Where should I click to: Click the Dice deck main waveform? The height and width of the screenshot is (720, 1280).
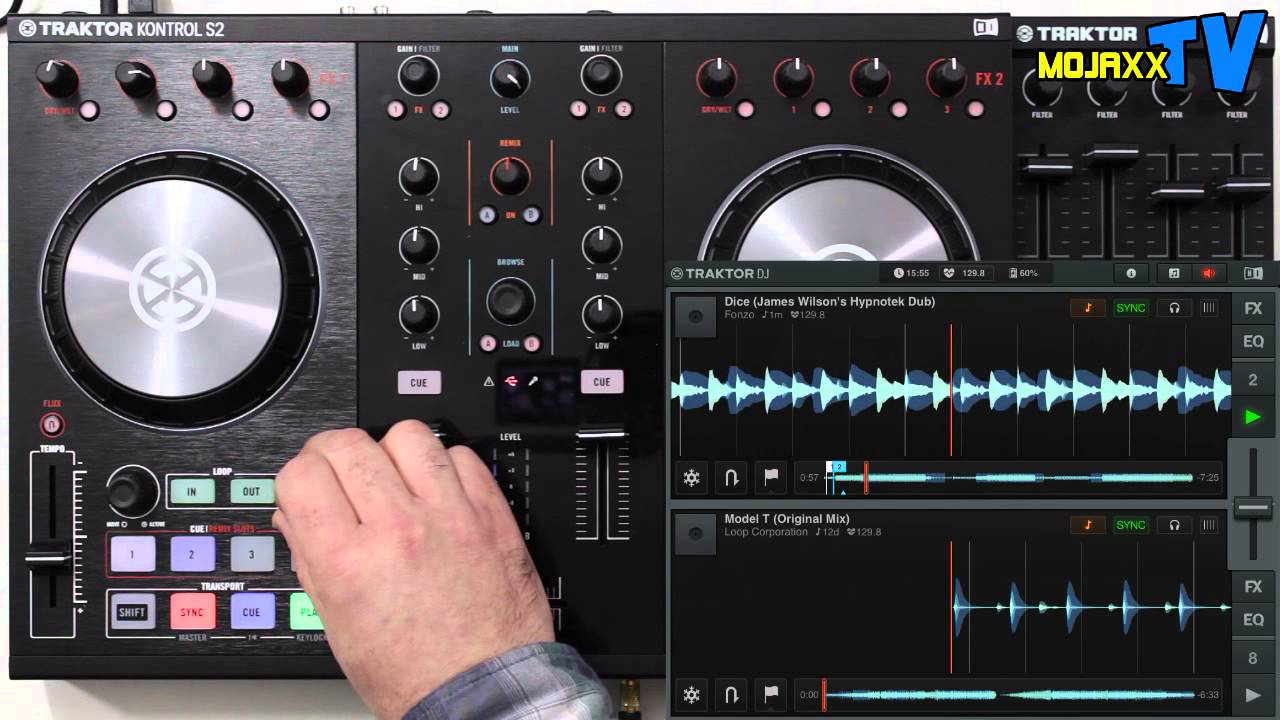pyautogui.click(x=950, y=390)
